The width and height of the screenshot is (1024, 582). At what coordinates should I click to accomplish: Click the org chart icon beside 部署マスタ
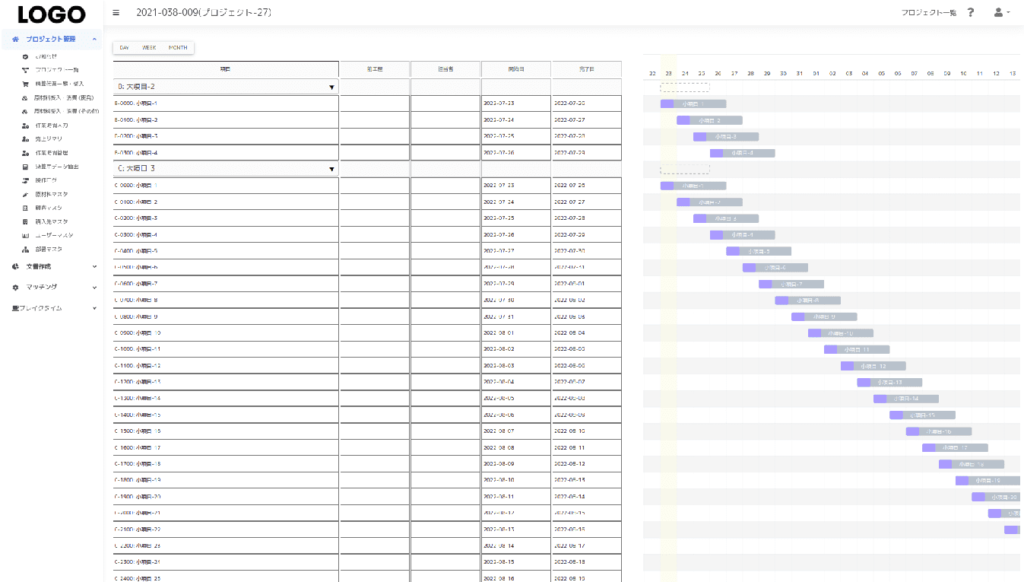(24, 248)
